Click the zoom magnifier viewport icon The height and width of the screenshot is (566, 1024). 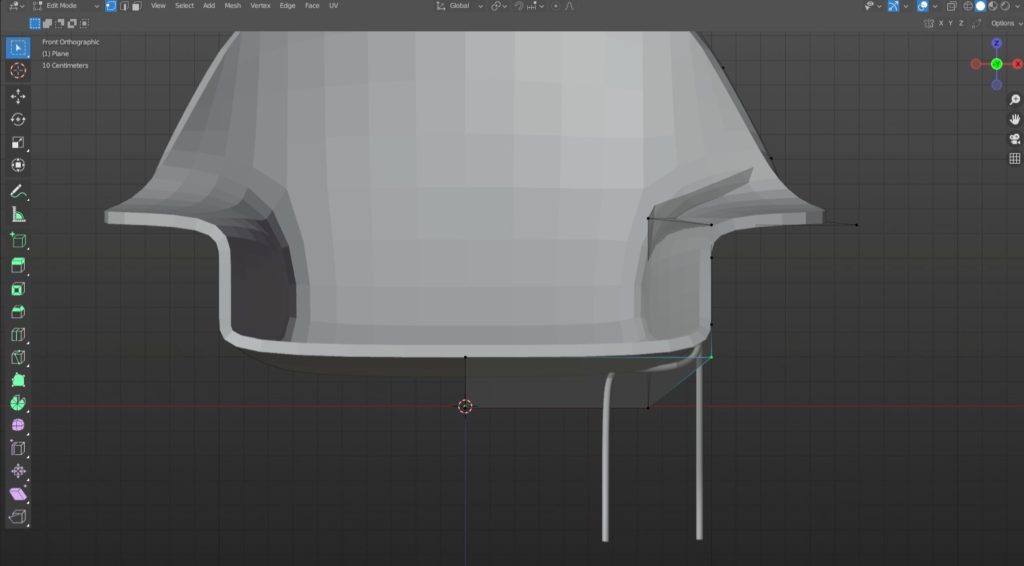click(1014, 100)
